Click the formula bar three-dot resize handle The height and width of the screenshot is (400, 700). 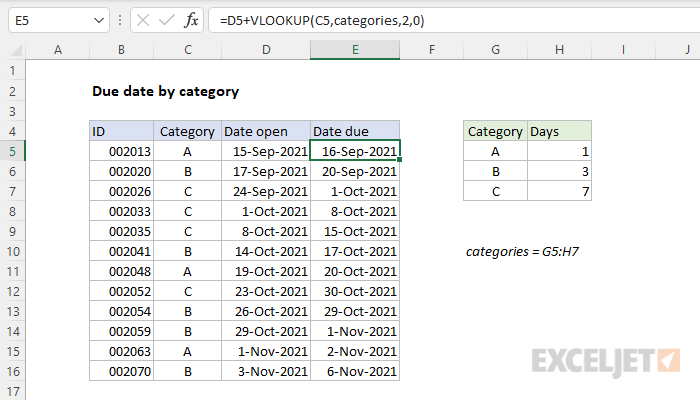tap(120, 20)
